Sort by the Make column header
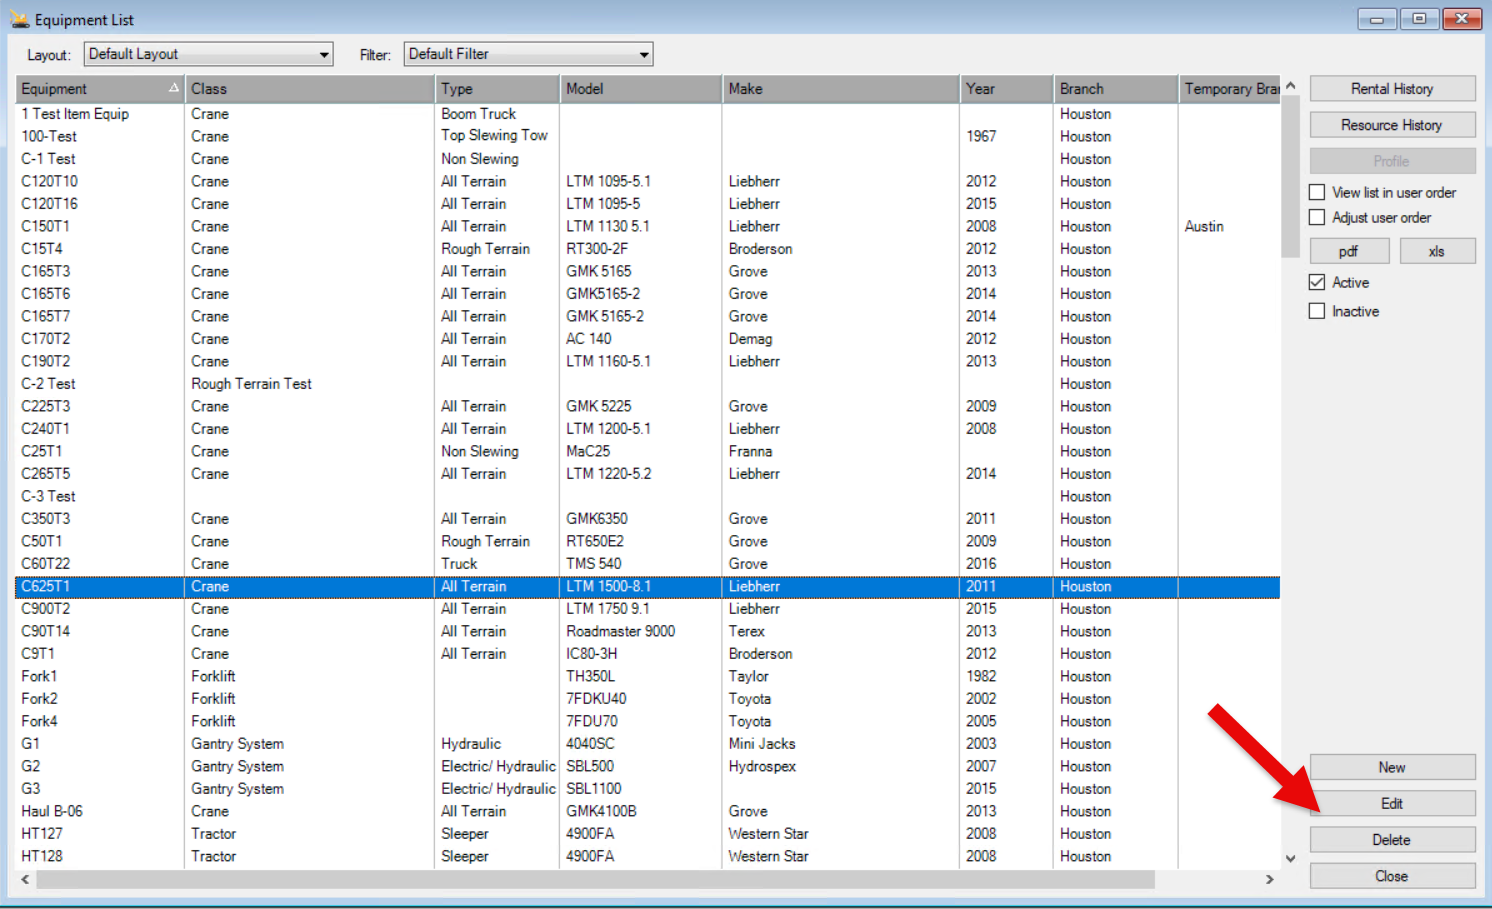This screenshot has width=1492, height=909. (841, 89)
